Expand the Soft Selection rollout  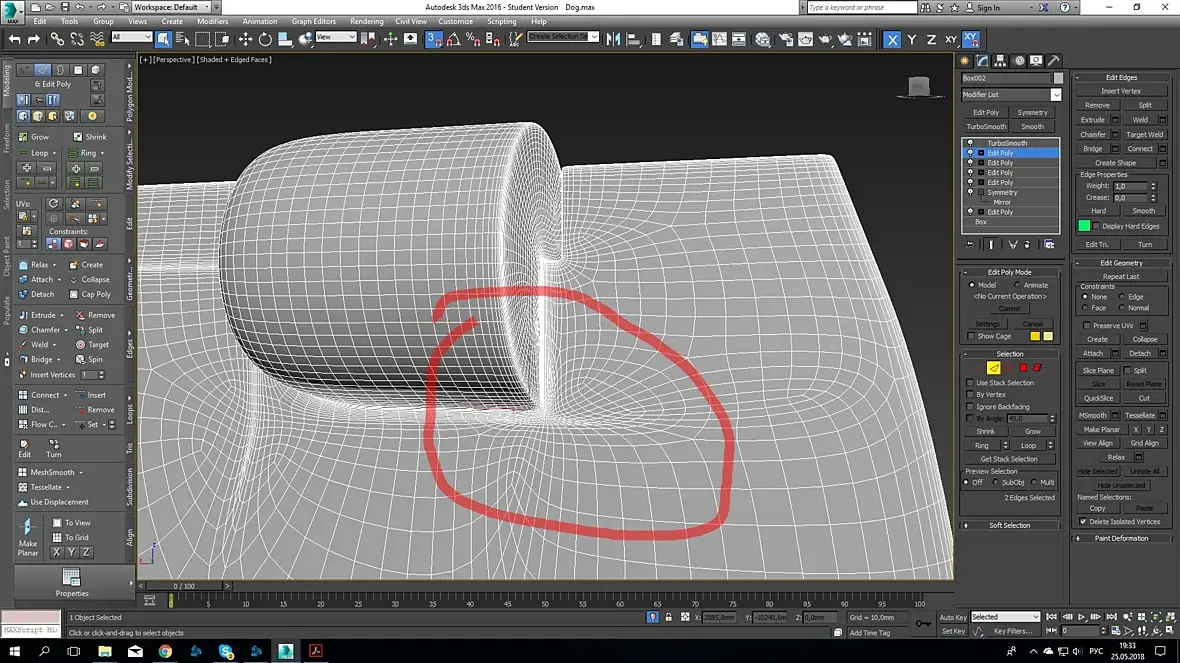pos(1009,525)
